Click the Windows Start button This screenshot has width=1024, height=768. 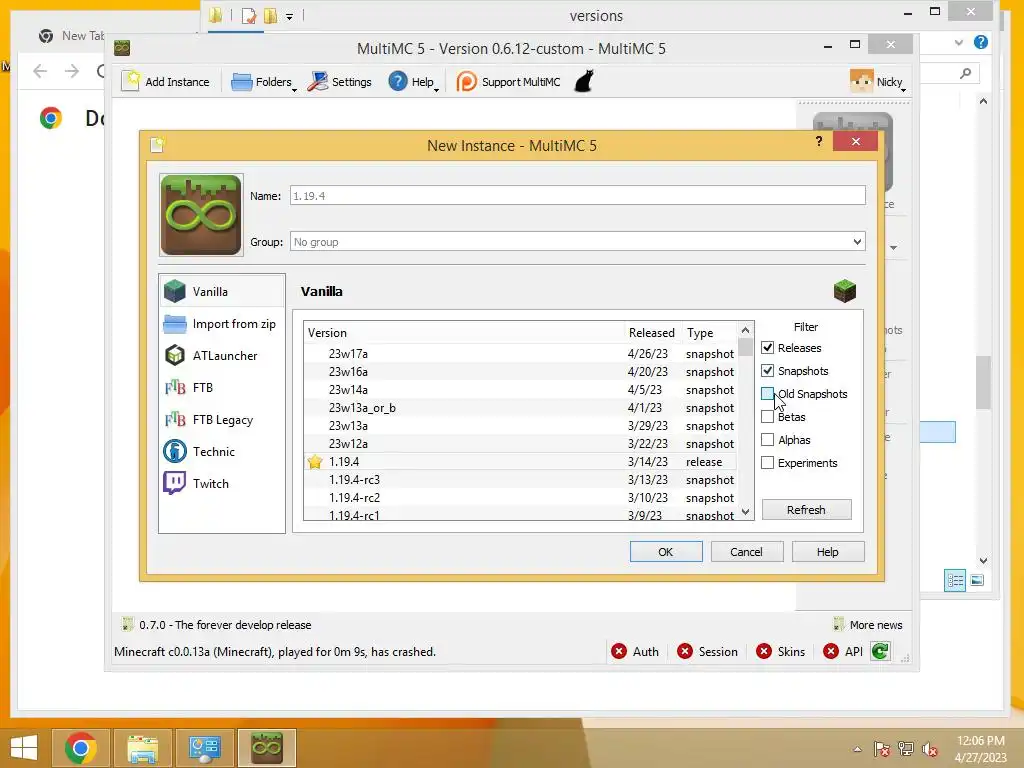pyautogui.click(x=24, y=748)
